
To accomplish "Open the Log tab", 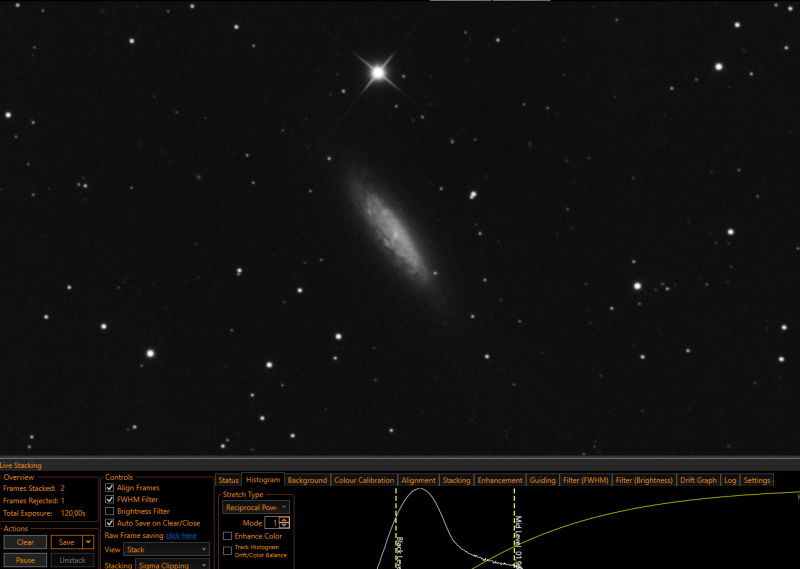I will 730,480.
